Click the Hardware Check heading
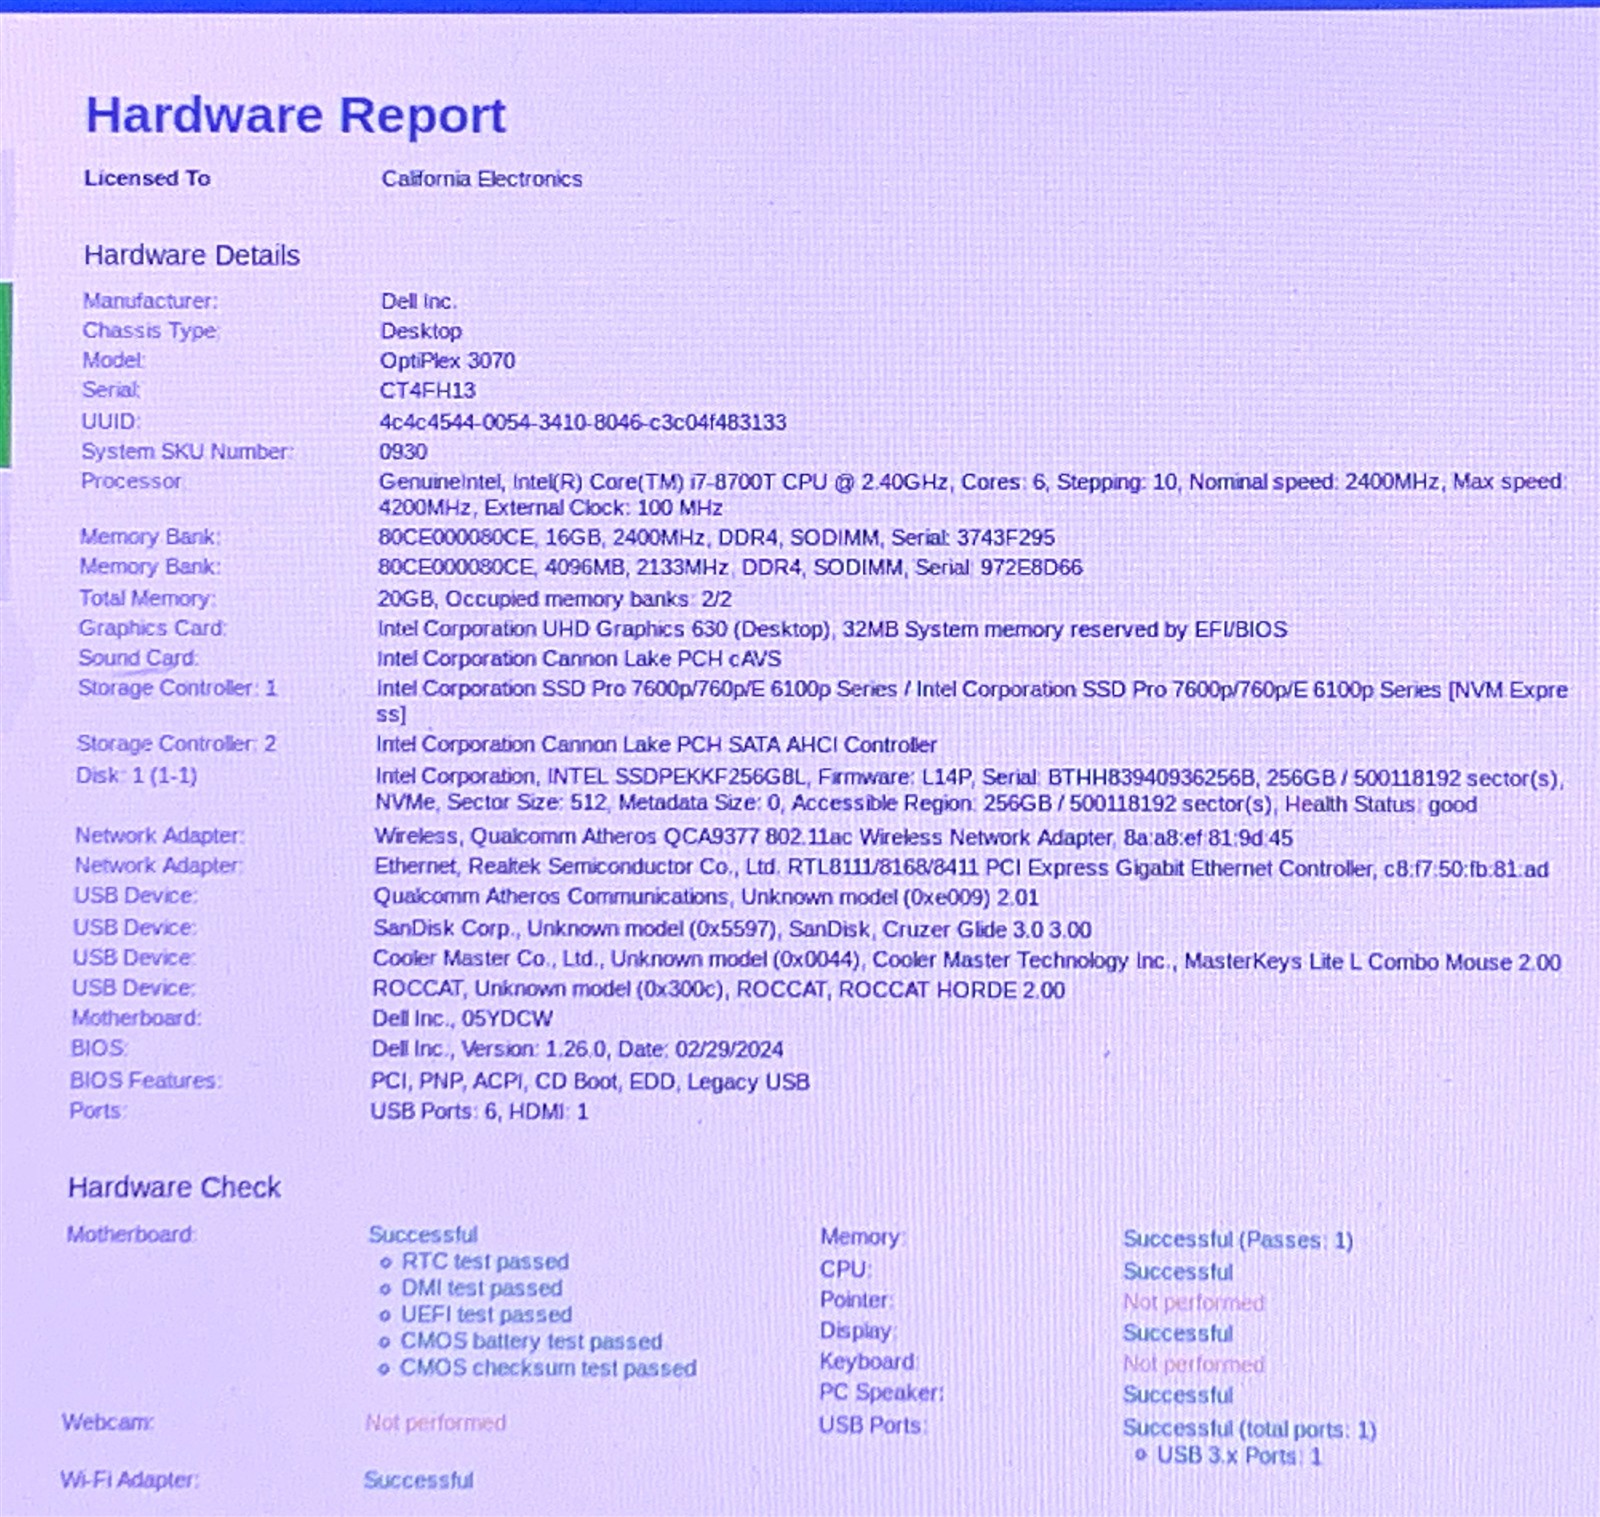1600x1517 pixels. [x=174, y=1188]
